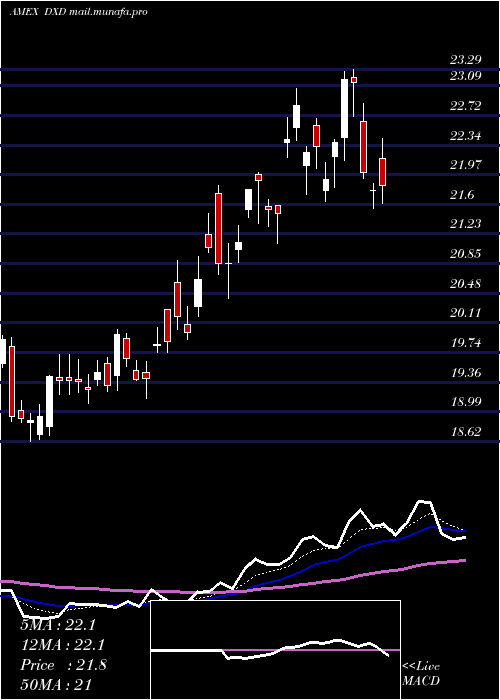The image size is (500, 700).
Task: Select the 18.99 price axis label
Action: tap(465, 402)
